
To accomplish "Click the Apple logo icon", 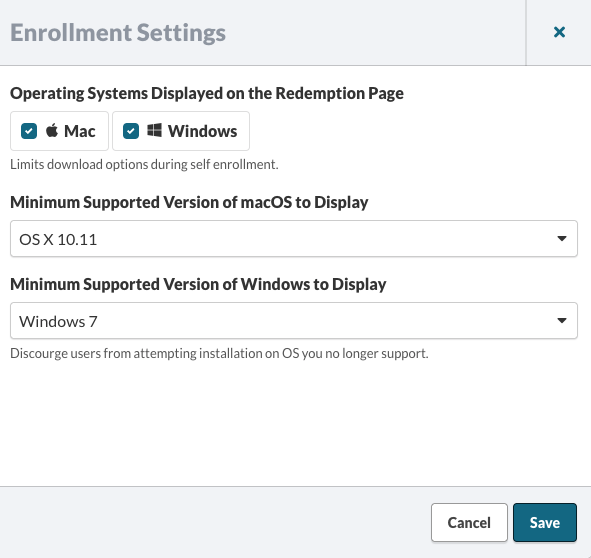I will pyautogui.click(x=52, y=130).
